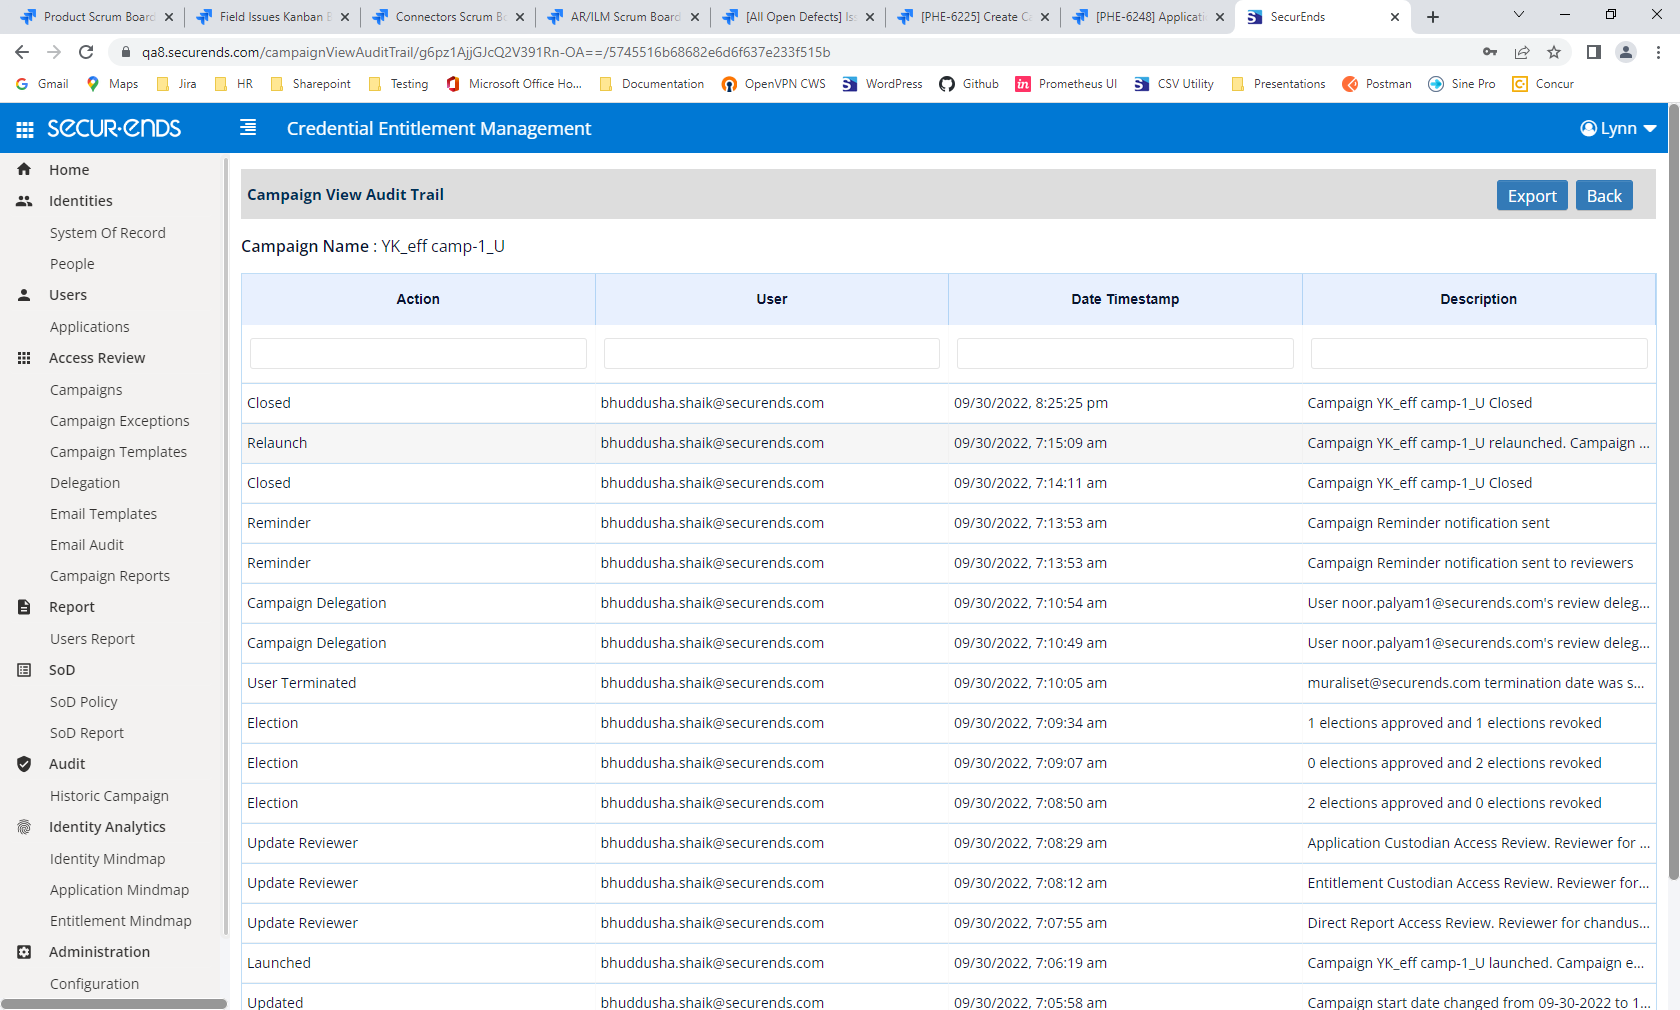
Task: Open the browser tab search chevron
Action: click(x=1518, y=16)
